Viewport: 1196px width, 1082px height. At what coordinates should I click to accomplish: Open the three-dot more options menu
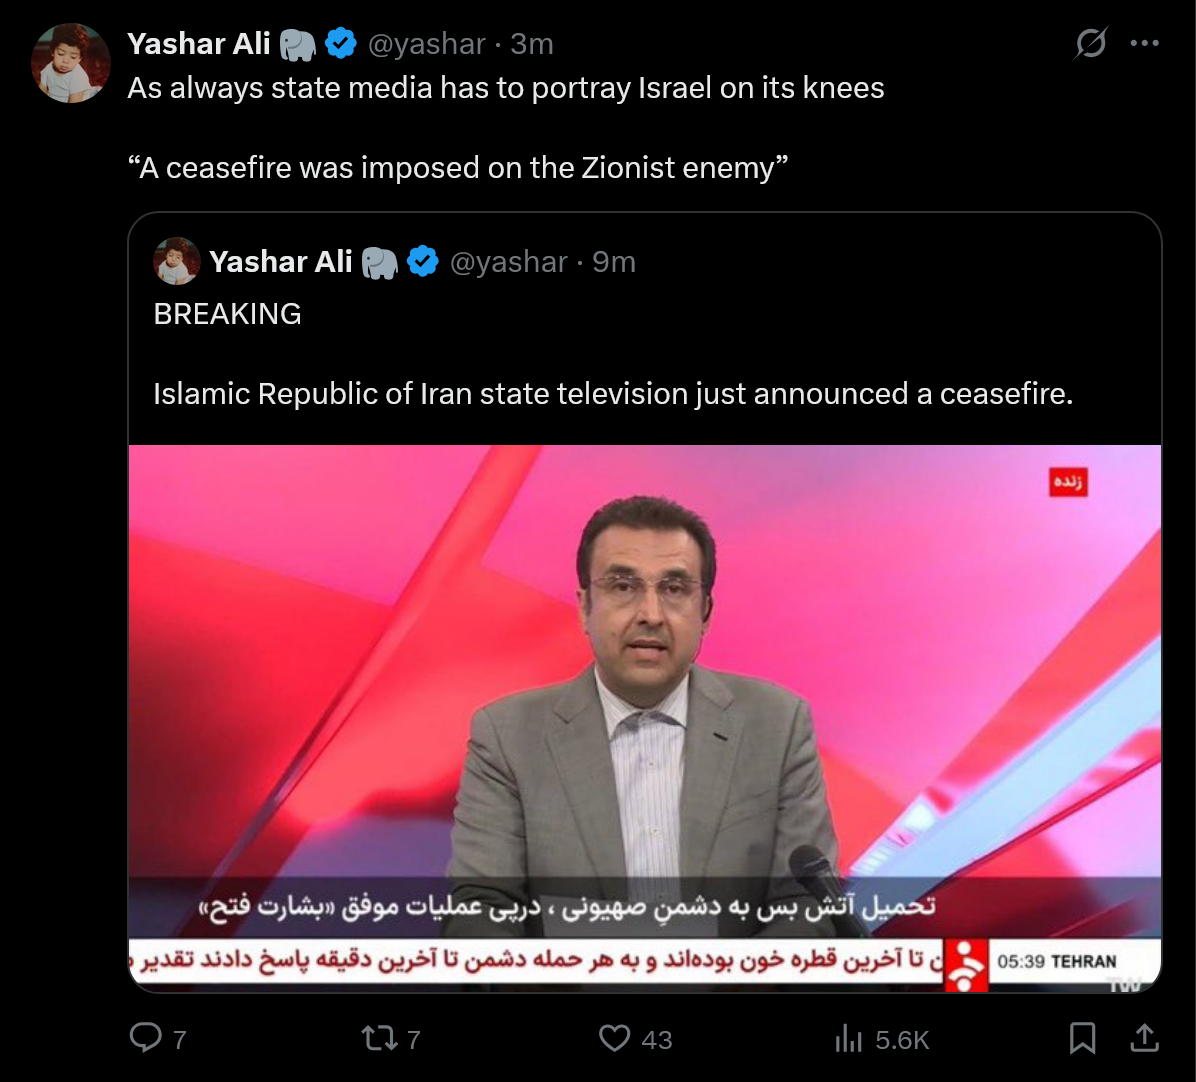pos(1145,43)
